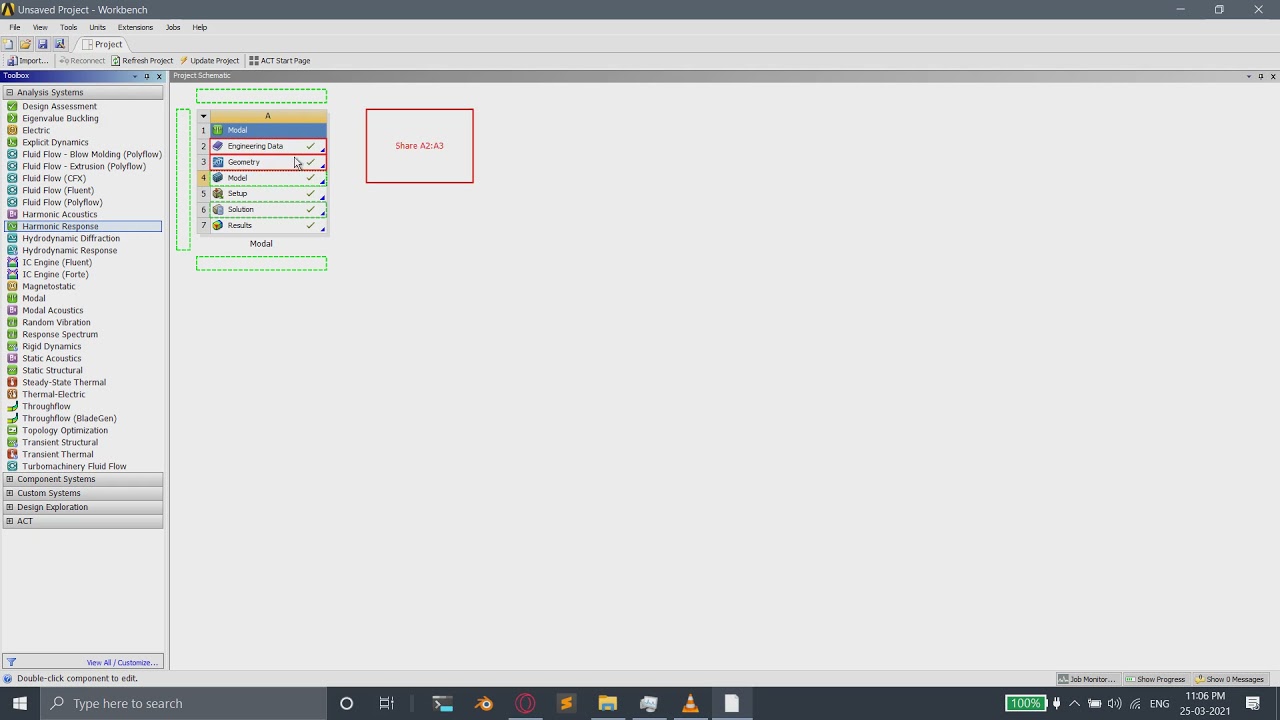Click the Windows taskbar search box
This screenshot has width=1280, height=720.
pos(184,703)
